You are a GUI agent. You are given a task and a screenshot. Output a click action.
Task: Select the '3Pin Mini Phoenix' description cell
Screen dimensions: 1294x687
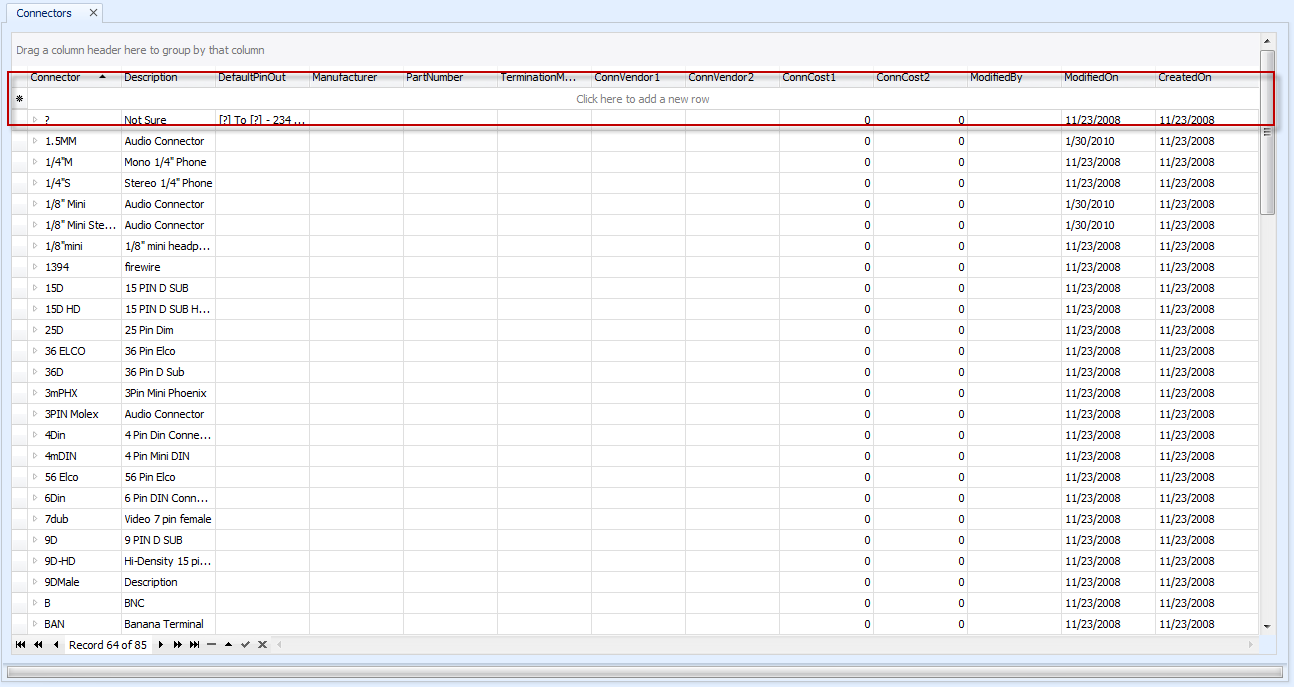click(168, 393)
